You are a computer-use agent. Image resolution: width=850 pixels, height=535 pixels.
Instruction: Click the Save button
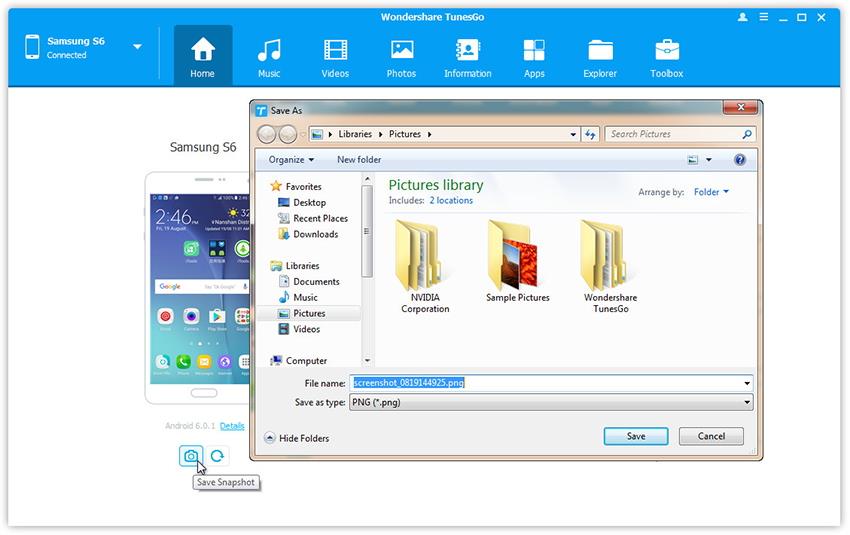coord(636,436)
